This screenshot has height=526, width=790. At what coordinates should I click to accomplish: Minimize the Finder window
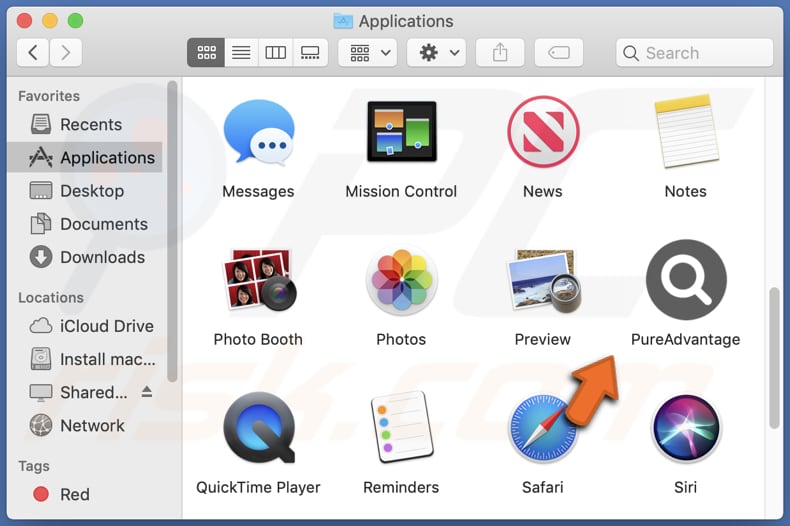point(50,21)
